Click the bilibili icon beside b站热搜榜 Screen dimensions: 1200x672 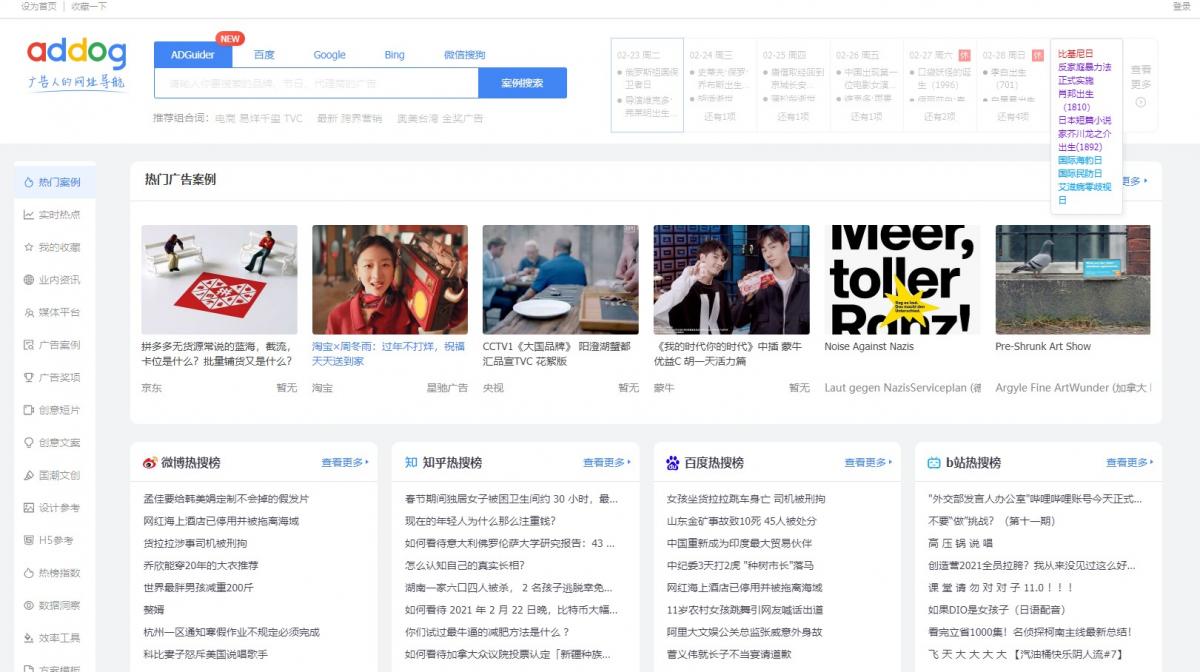click(x=934, y=463)
